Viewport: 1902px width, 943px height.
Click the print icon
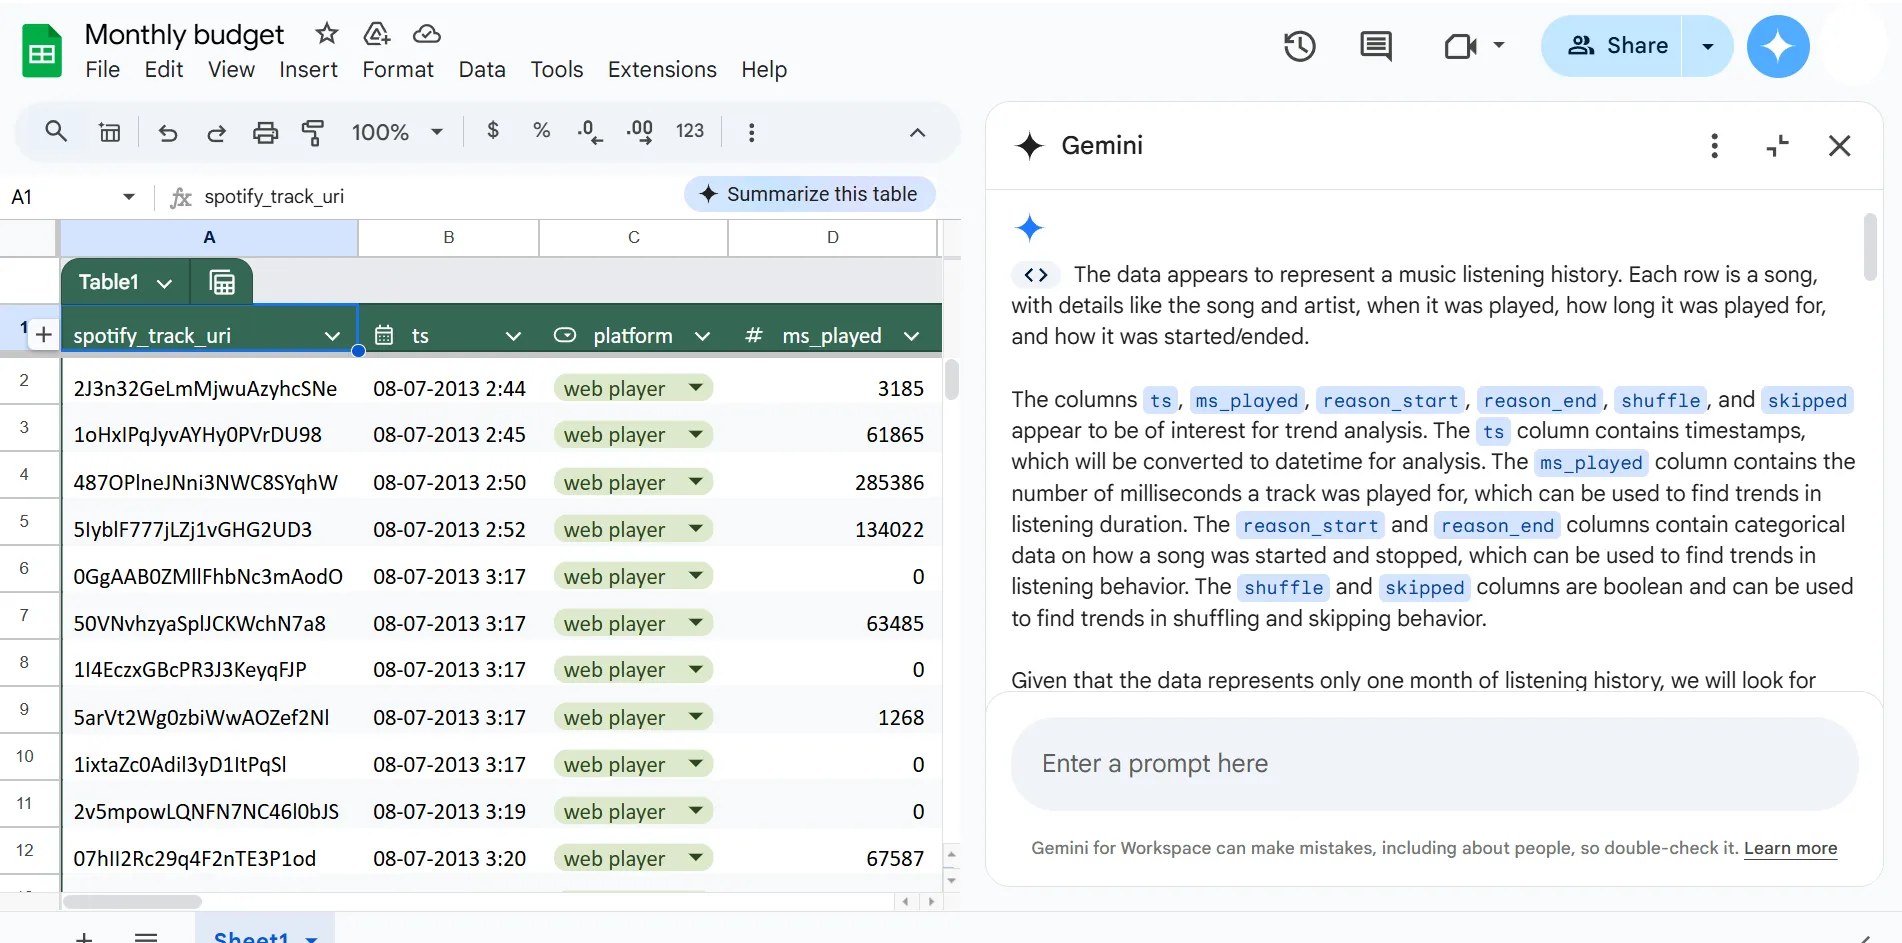pos(265,132)
